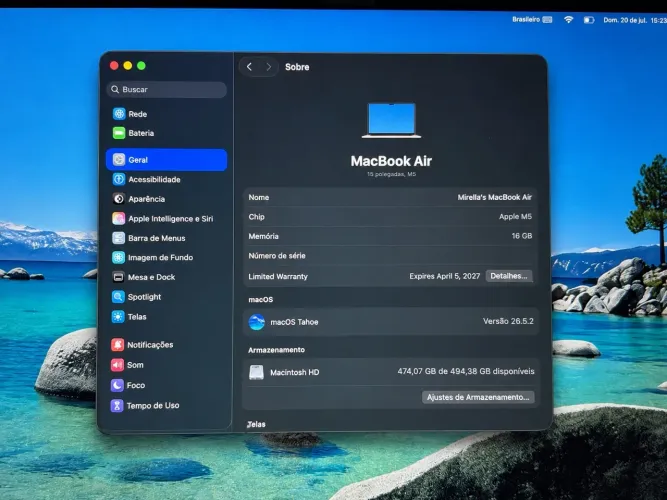Click the macOS Tahoe name text
This screenshot has width=667, height=500.
pos(294,322)
